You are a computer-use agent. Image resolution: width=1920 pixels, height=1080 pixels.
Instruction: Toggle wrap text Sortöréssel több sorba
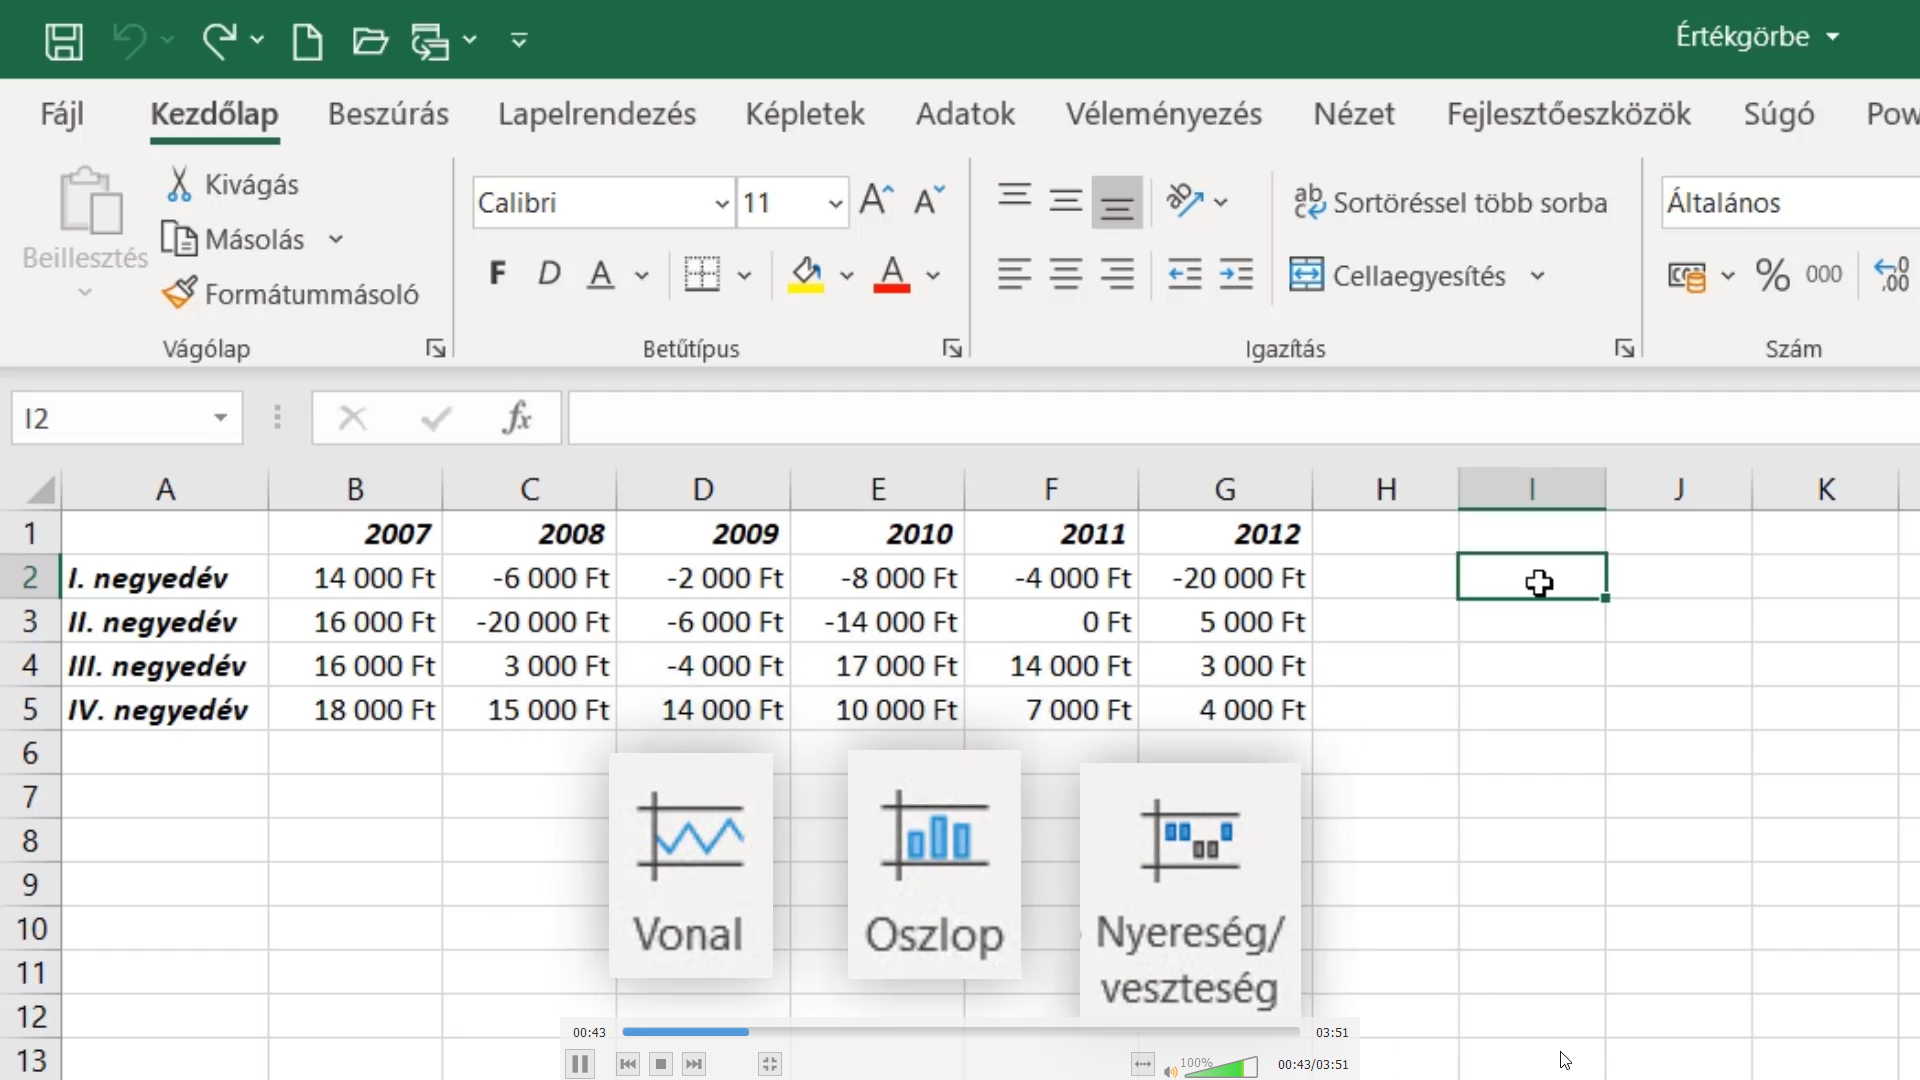1450,202
